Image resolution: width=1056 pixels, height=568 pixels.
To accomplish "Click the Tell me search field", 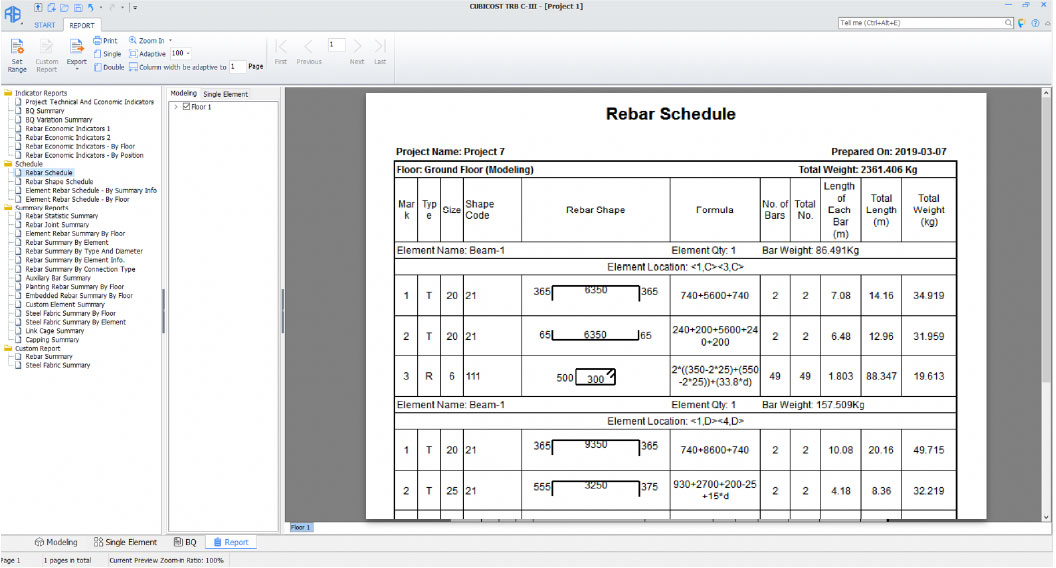I will tap(920, 22).
